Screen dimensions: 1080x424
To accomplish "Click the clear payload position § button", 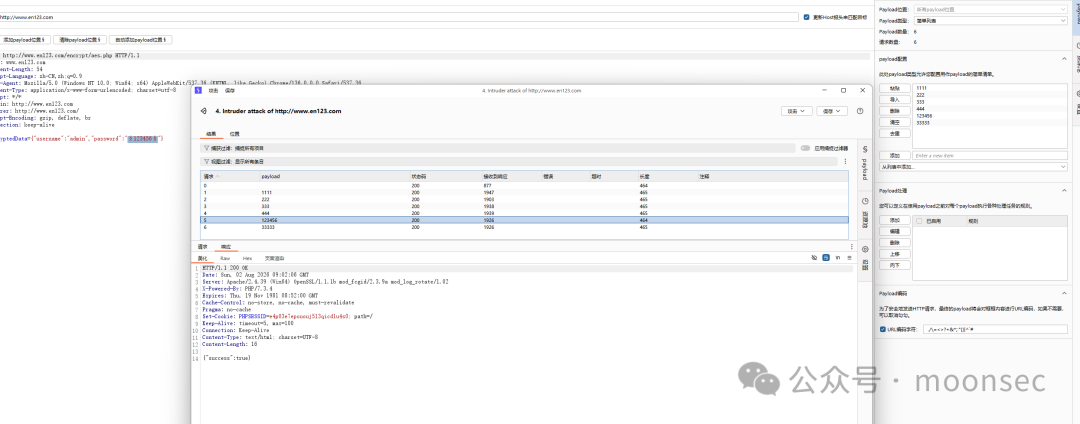I will tap(80, 41).
